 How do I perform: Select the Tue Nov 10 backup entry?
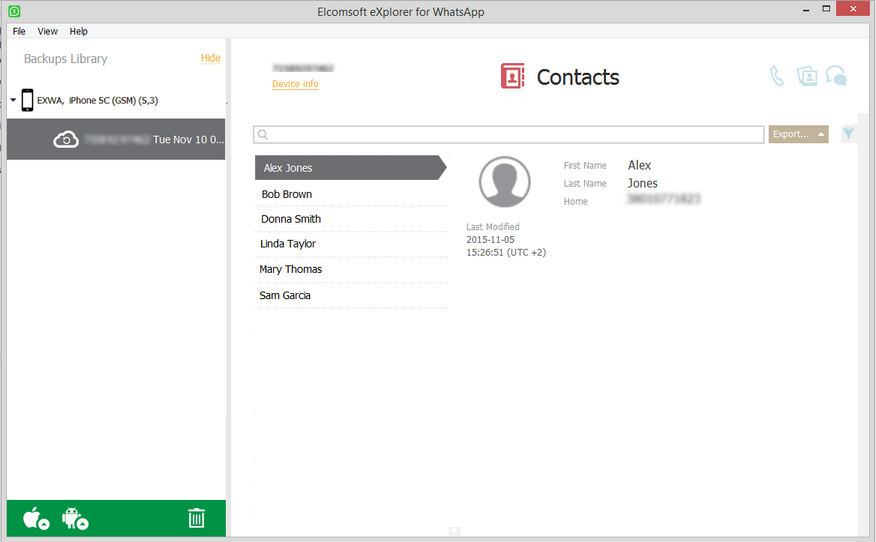tap(116, 139)
